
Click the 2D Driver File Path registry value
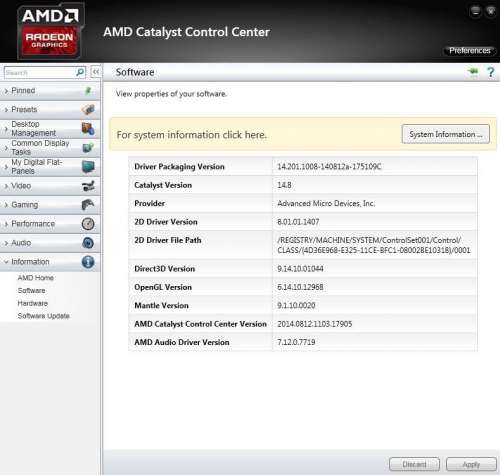click(x=374, y=245)
